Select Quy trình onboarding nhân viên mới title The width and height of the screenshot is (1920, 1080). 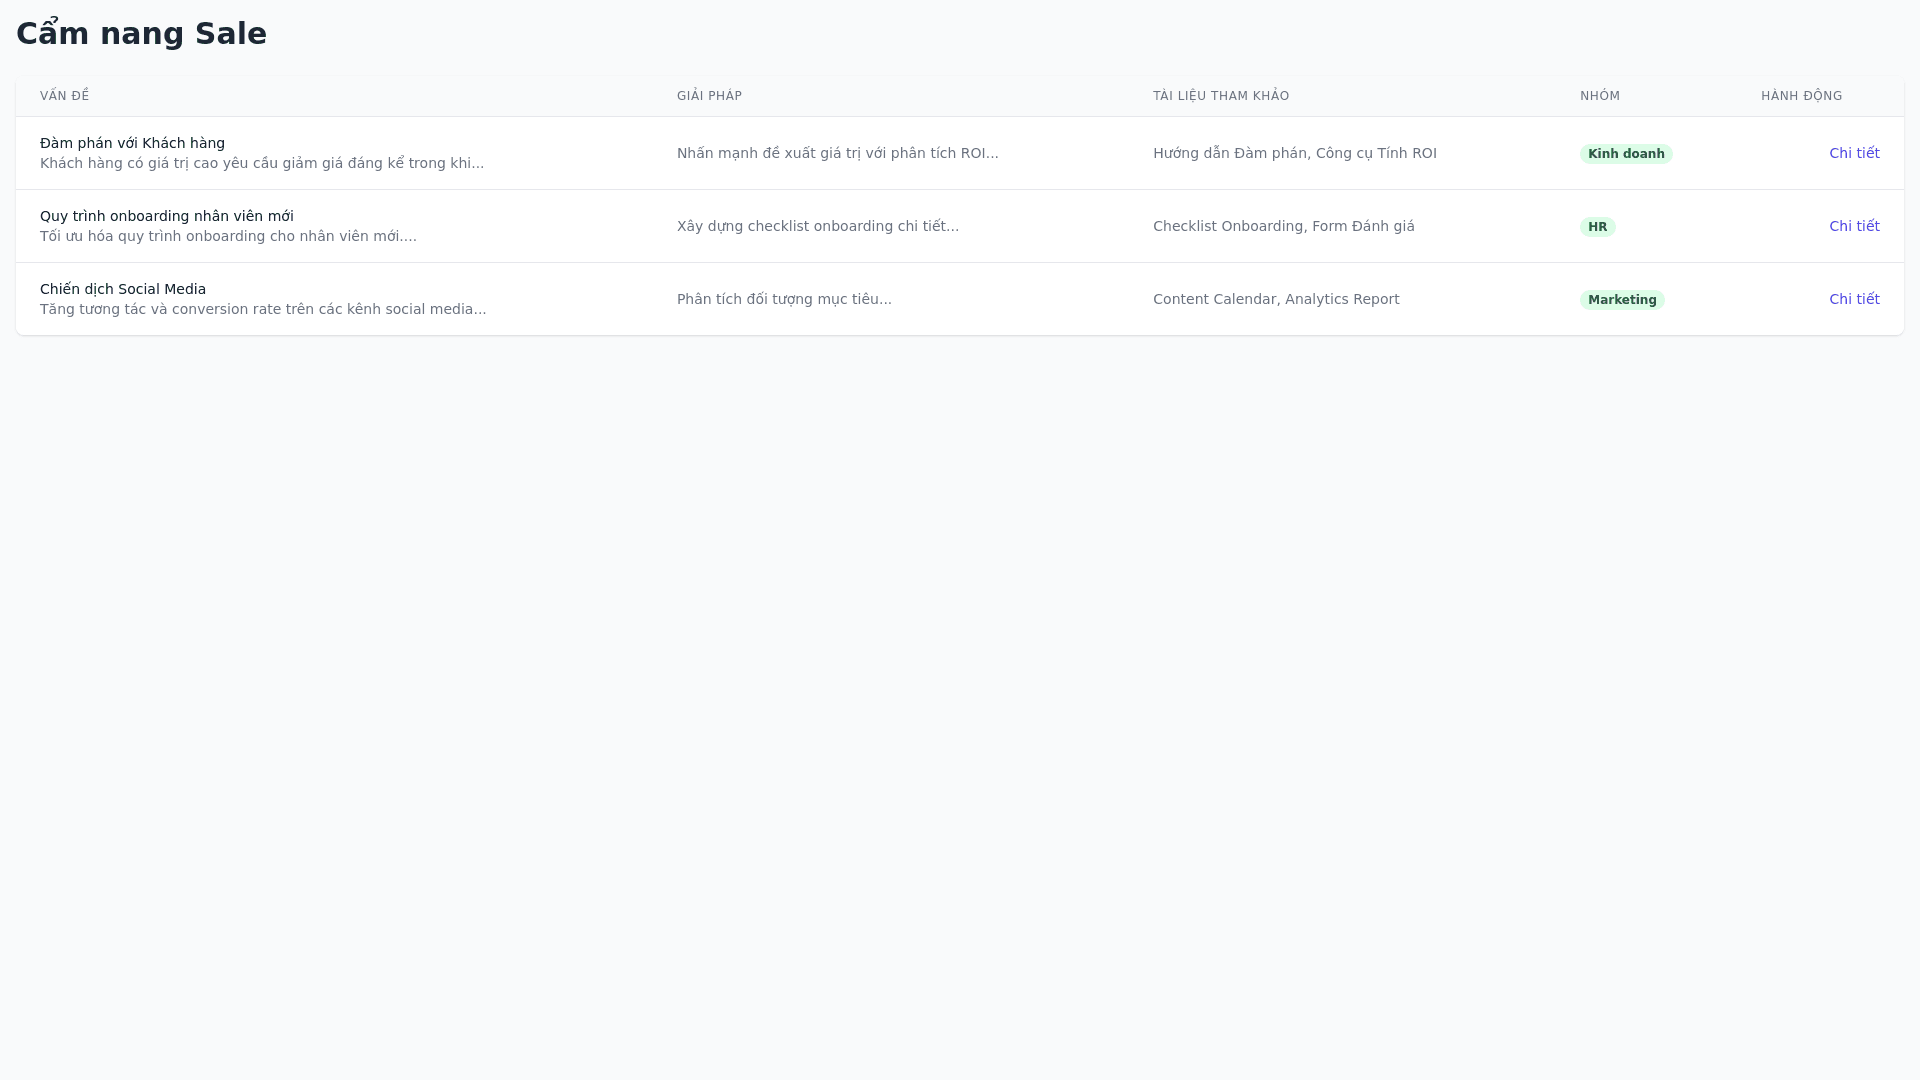pos(167,216)
